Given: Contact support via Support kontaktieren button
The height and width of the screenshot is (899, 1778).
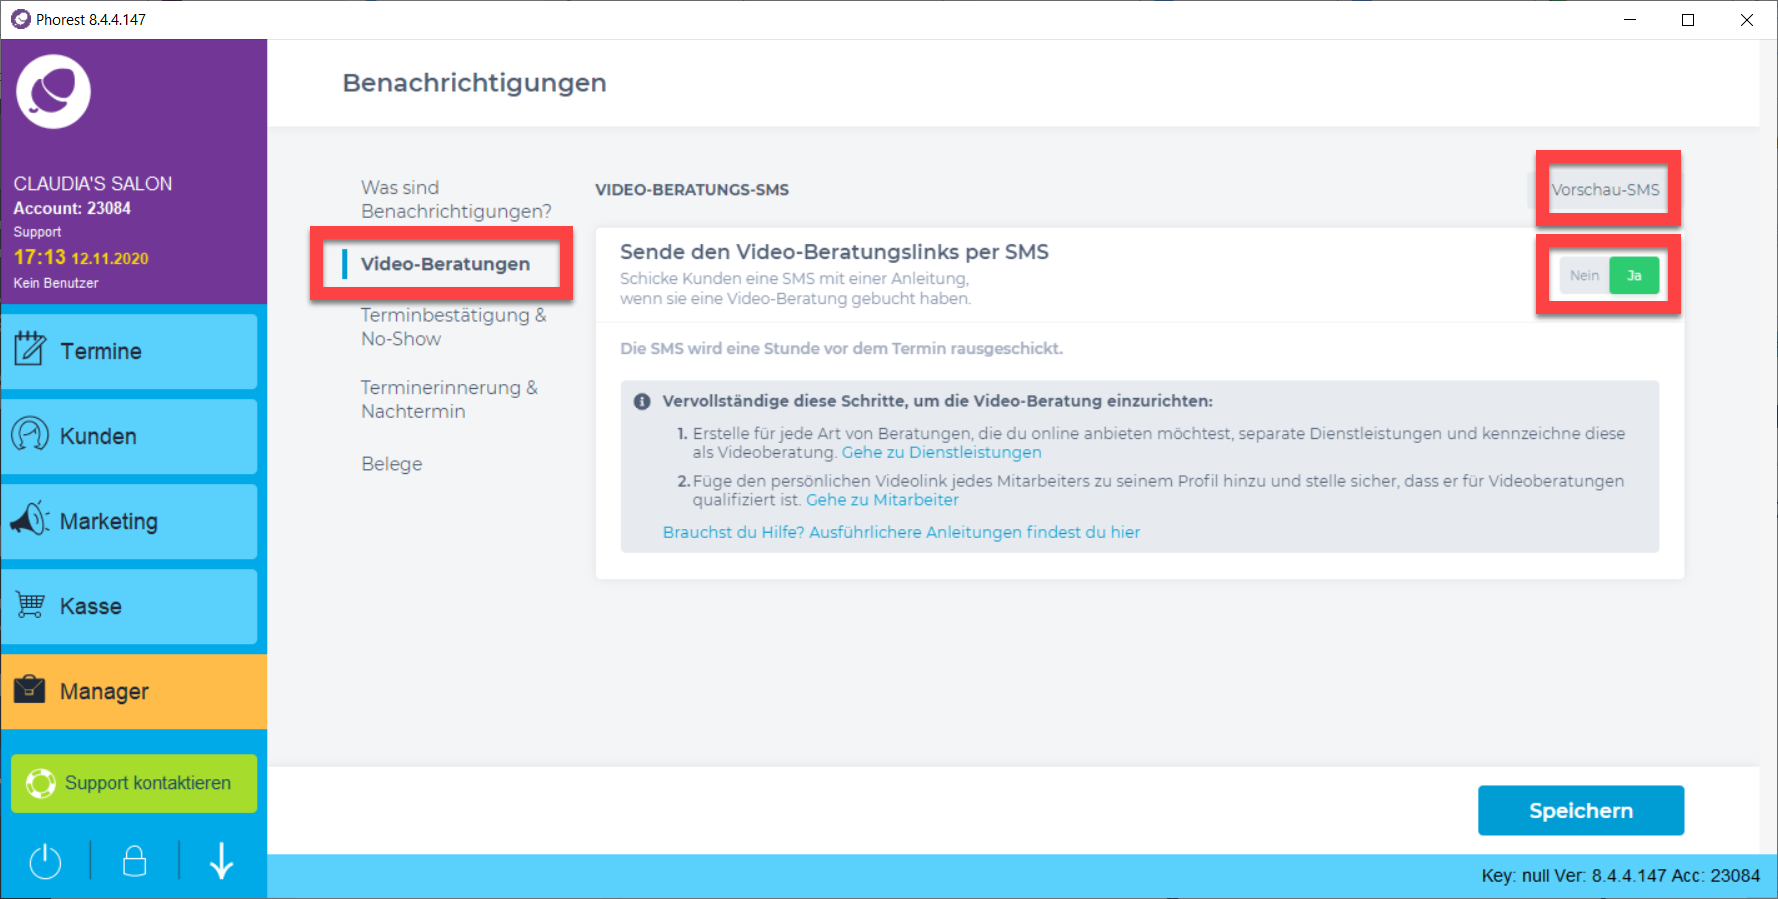Looking at the screenshot, I should (134, 783).
